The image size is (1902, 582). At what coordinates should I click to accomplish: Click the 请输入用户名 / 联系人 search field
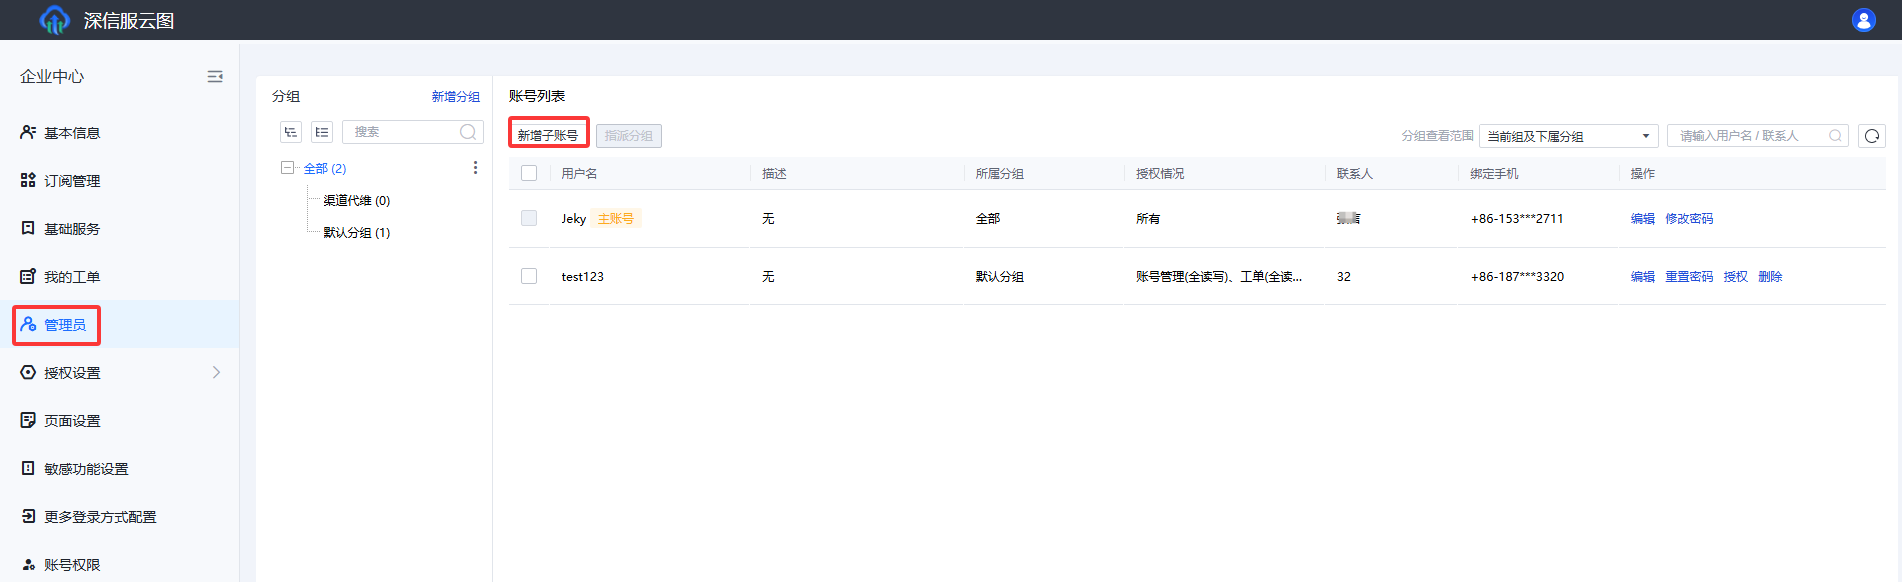point(1749,136)
